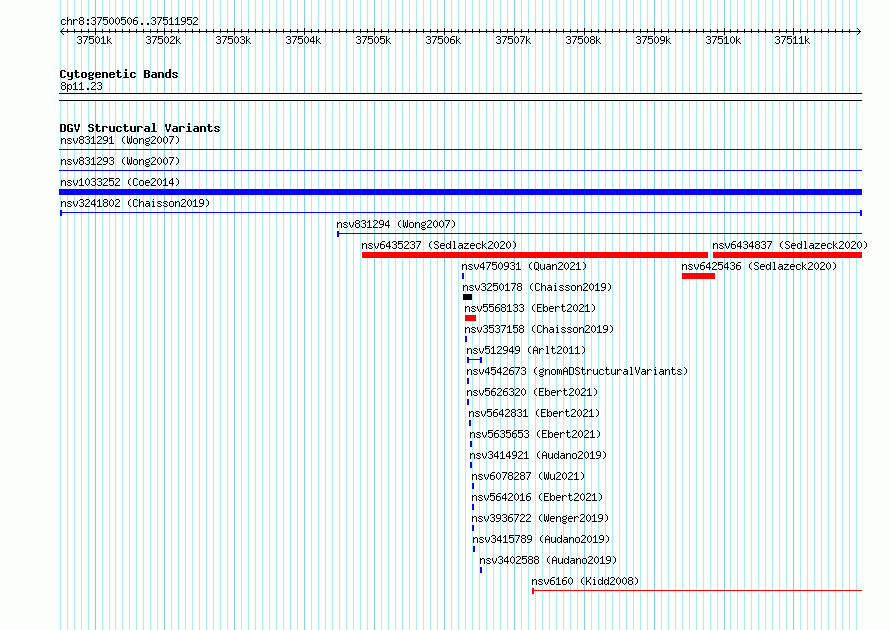Click the 37509k ruler tick label
Image resolution: width=890 pixels, height=630 pixels.
click(653, 40)
